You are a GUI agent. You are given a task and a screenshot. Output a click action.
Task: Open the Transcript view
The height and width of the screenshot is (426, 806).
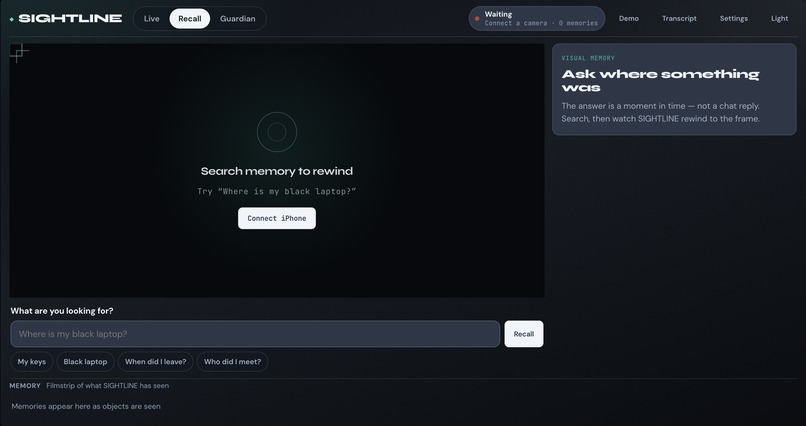(679, 18)
